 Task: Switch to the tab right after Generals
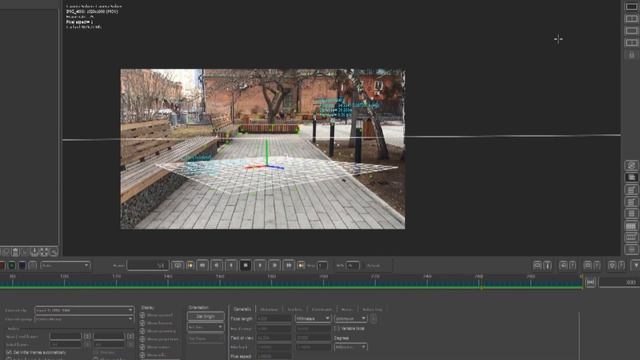point(269,309)
